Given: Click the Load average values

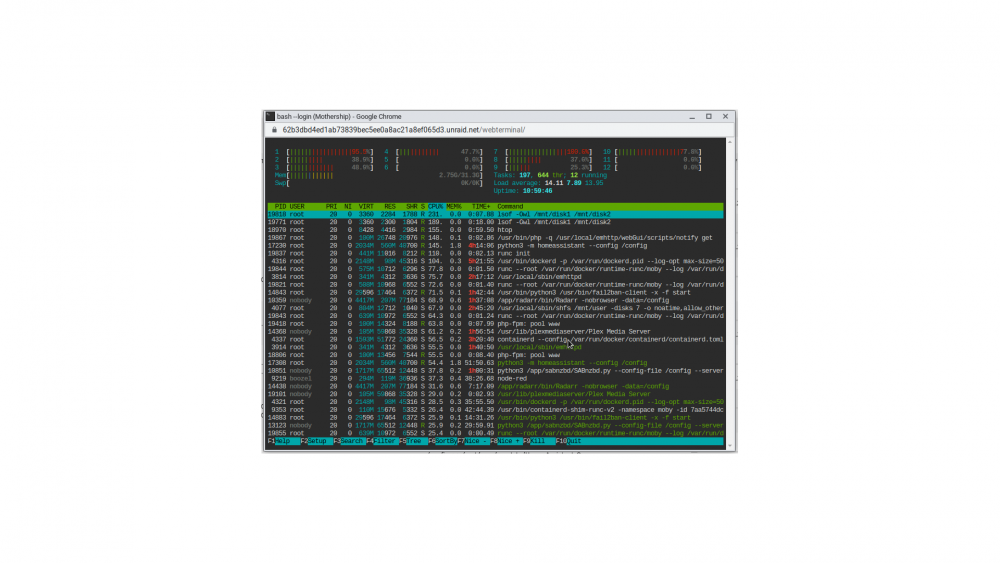Looking at the screenshot, I should [x=574, y=183].
